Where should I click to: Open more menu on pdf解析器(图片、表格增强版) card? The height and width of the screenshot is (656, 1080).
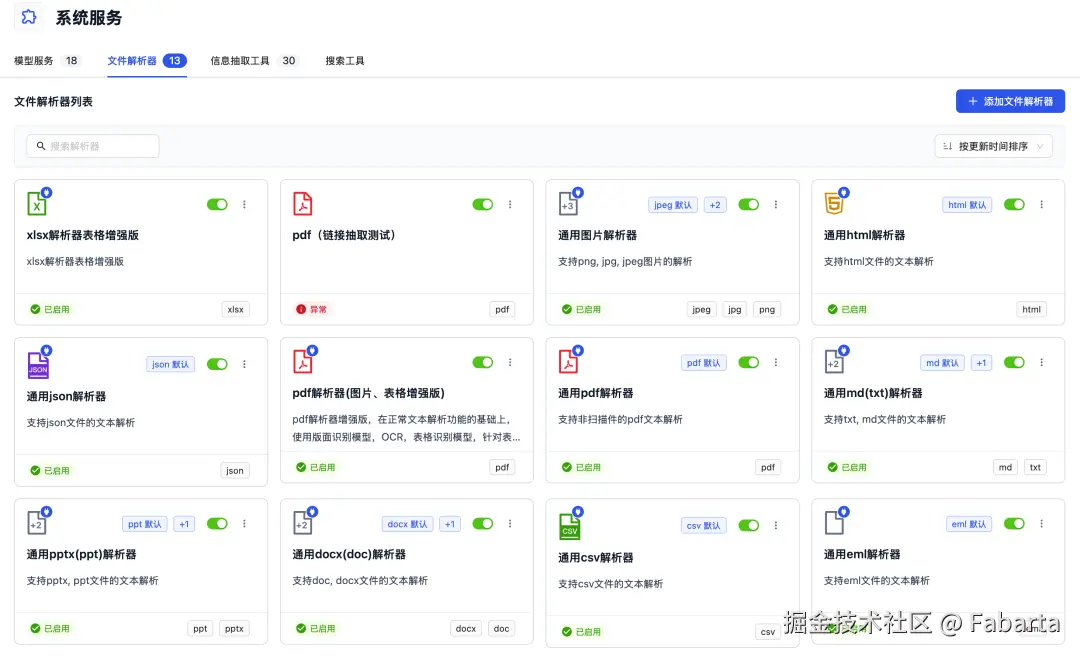coord(510,362)
